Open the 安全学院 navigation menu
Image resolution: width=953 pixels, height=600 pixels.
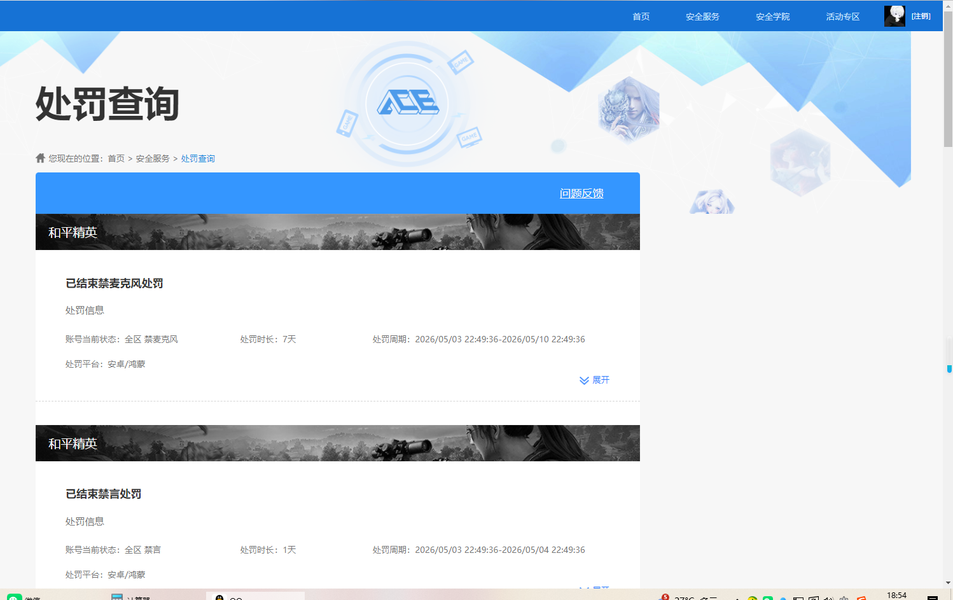[772, 16]
